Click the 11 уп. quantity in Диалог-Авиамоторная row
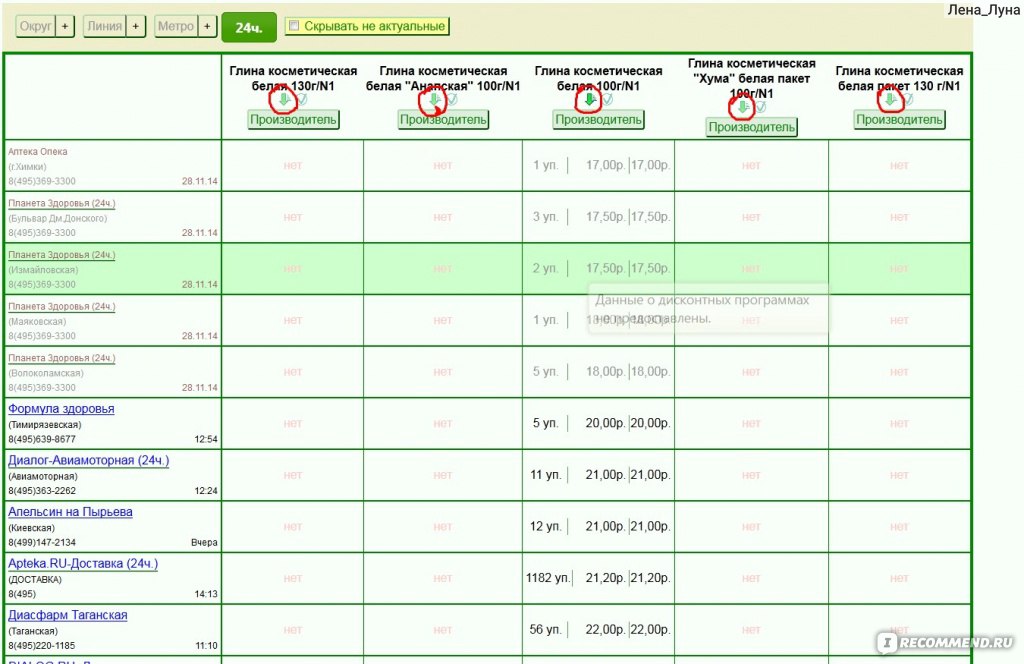Viewport: 1024px width, 664px height. (546, 475)
